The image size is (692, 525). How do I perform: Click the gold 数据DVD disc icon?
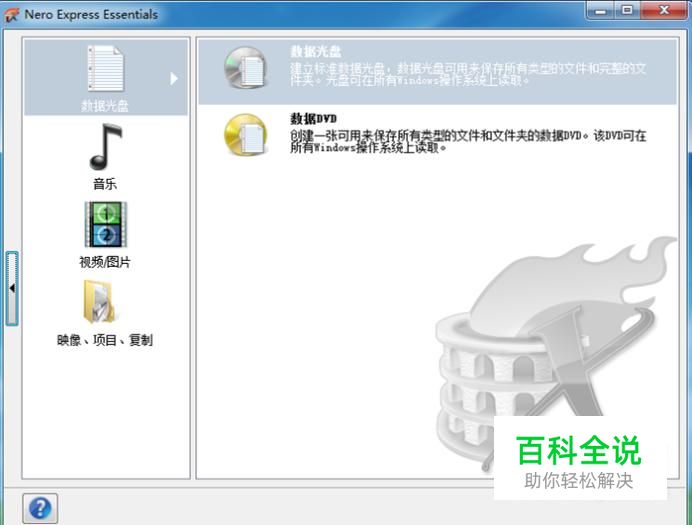pos(246,135)
